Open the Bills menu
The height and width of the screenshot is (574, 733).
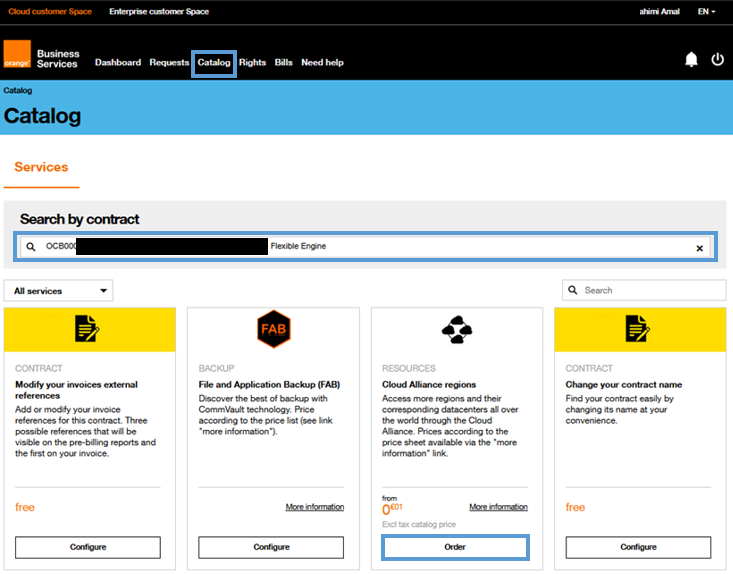pos(283,63)
